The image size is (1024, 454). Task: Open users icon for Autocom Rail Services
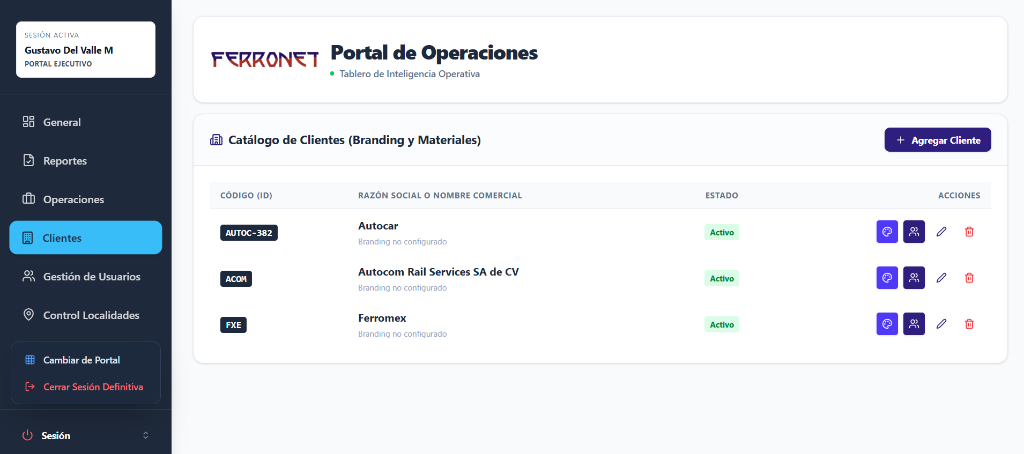pos(914,278)
